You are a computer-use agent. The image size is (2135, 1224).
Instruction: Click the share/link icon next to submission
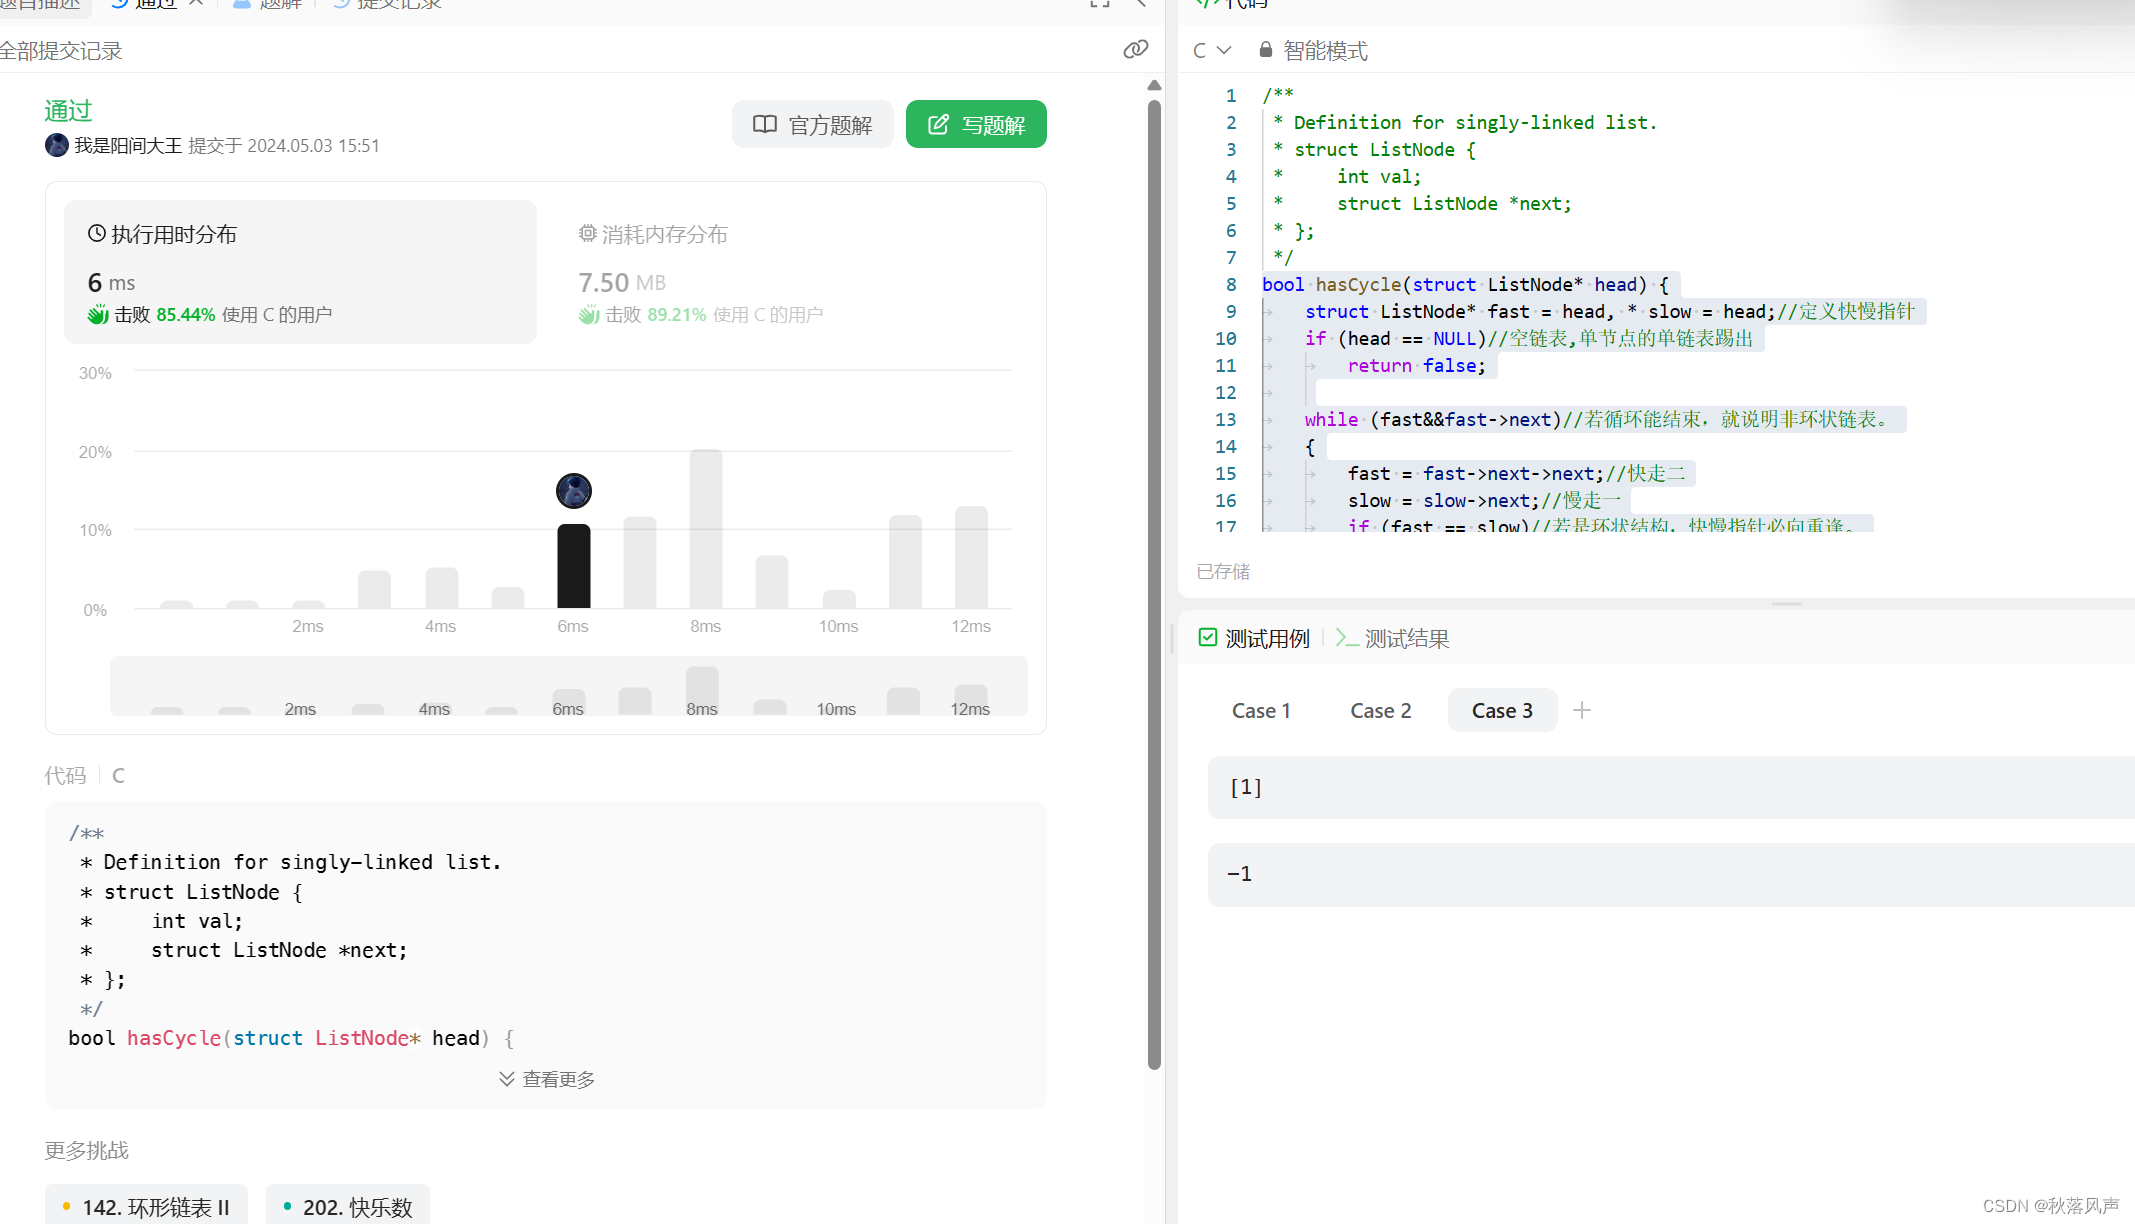coord(1135,48)
